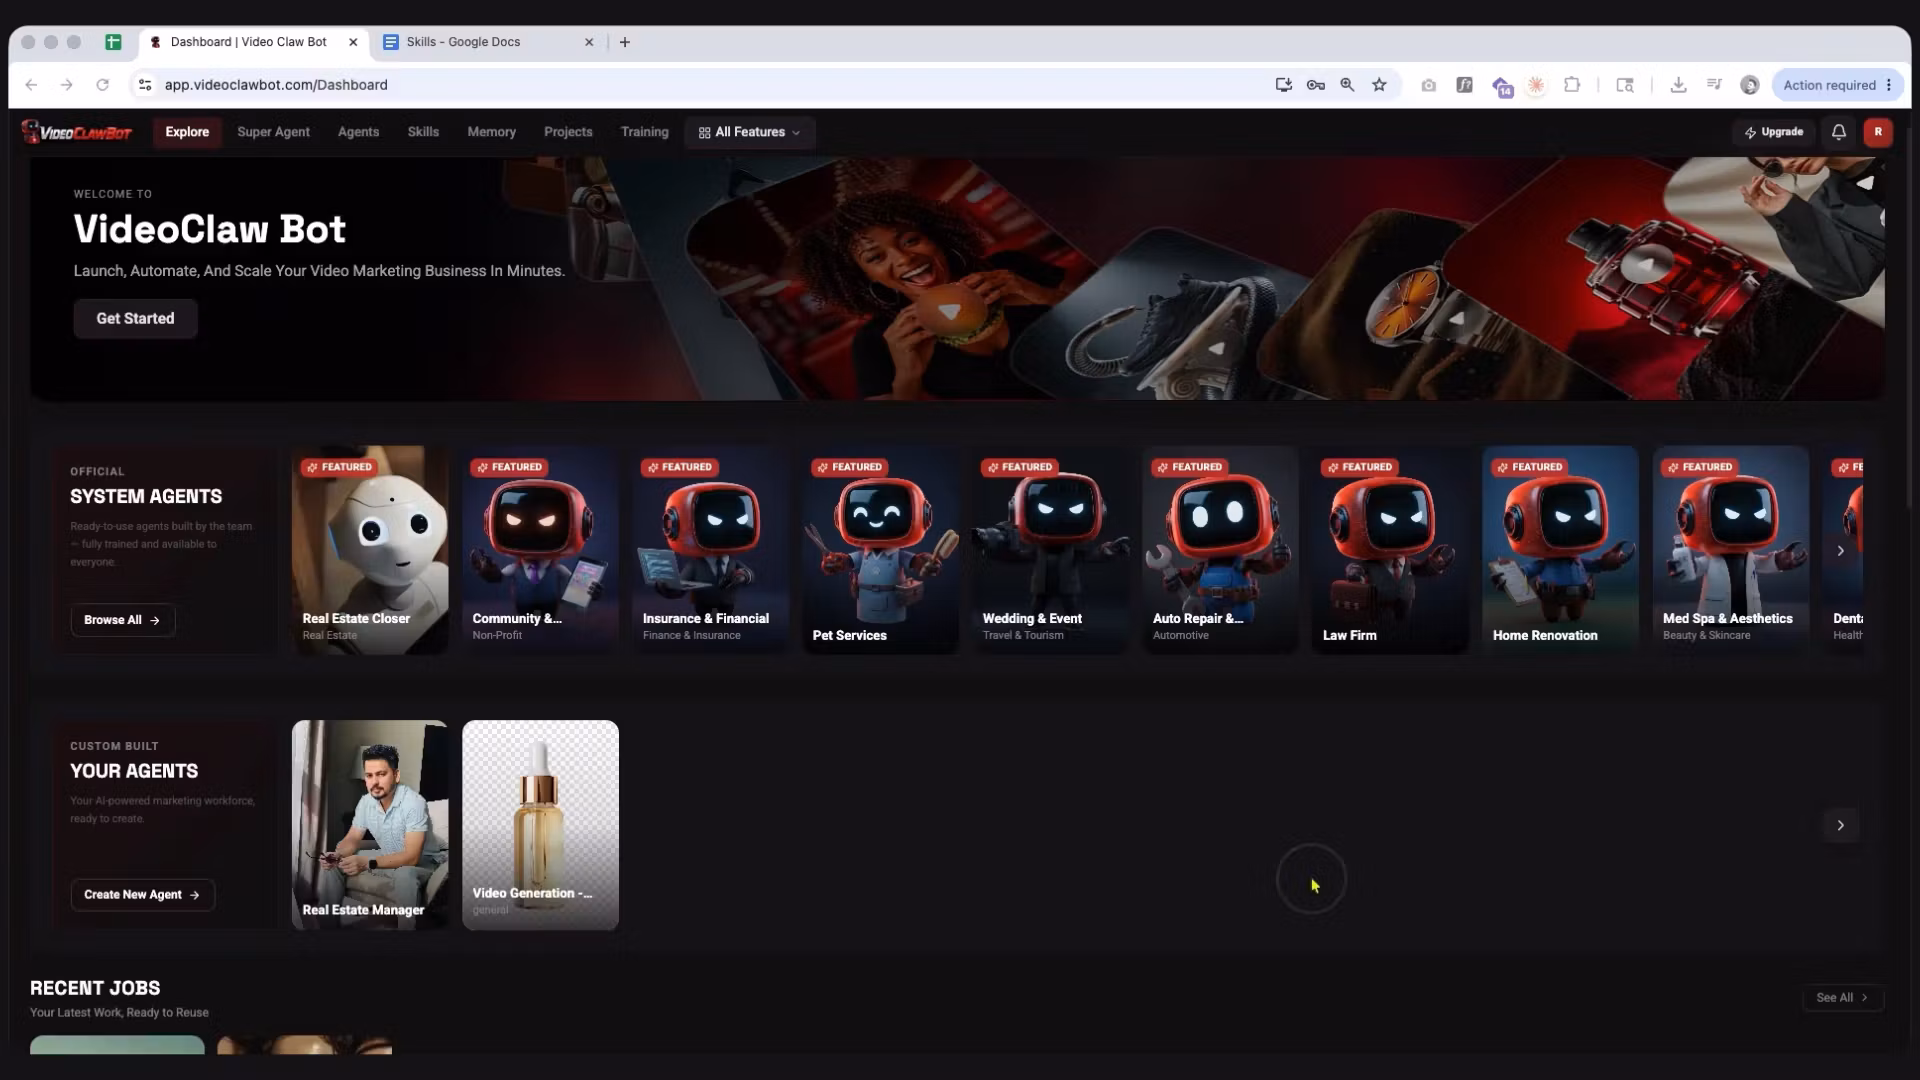Image resolution: width=1920 pixels, height=1080 pixels.
Task: Click See All recent jobs
Action: [x=1842, y=998]
